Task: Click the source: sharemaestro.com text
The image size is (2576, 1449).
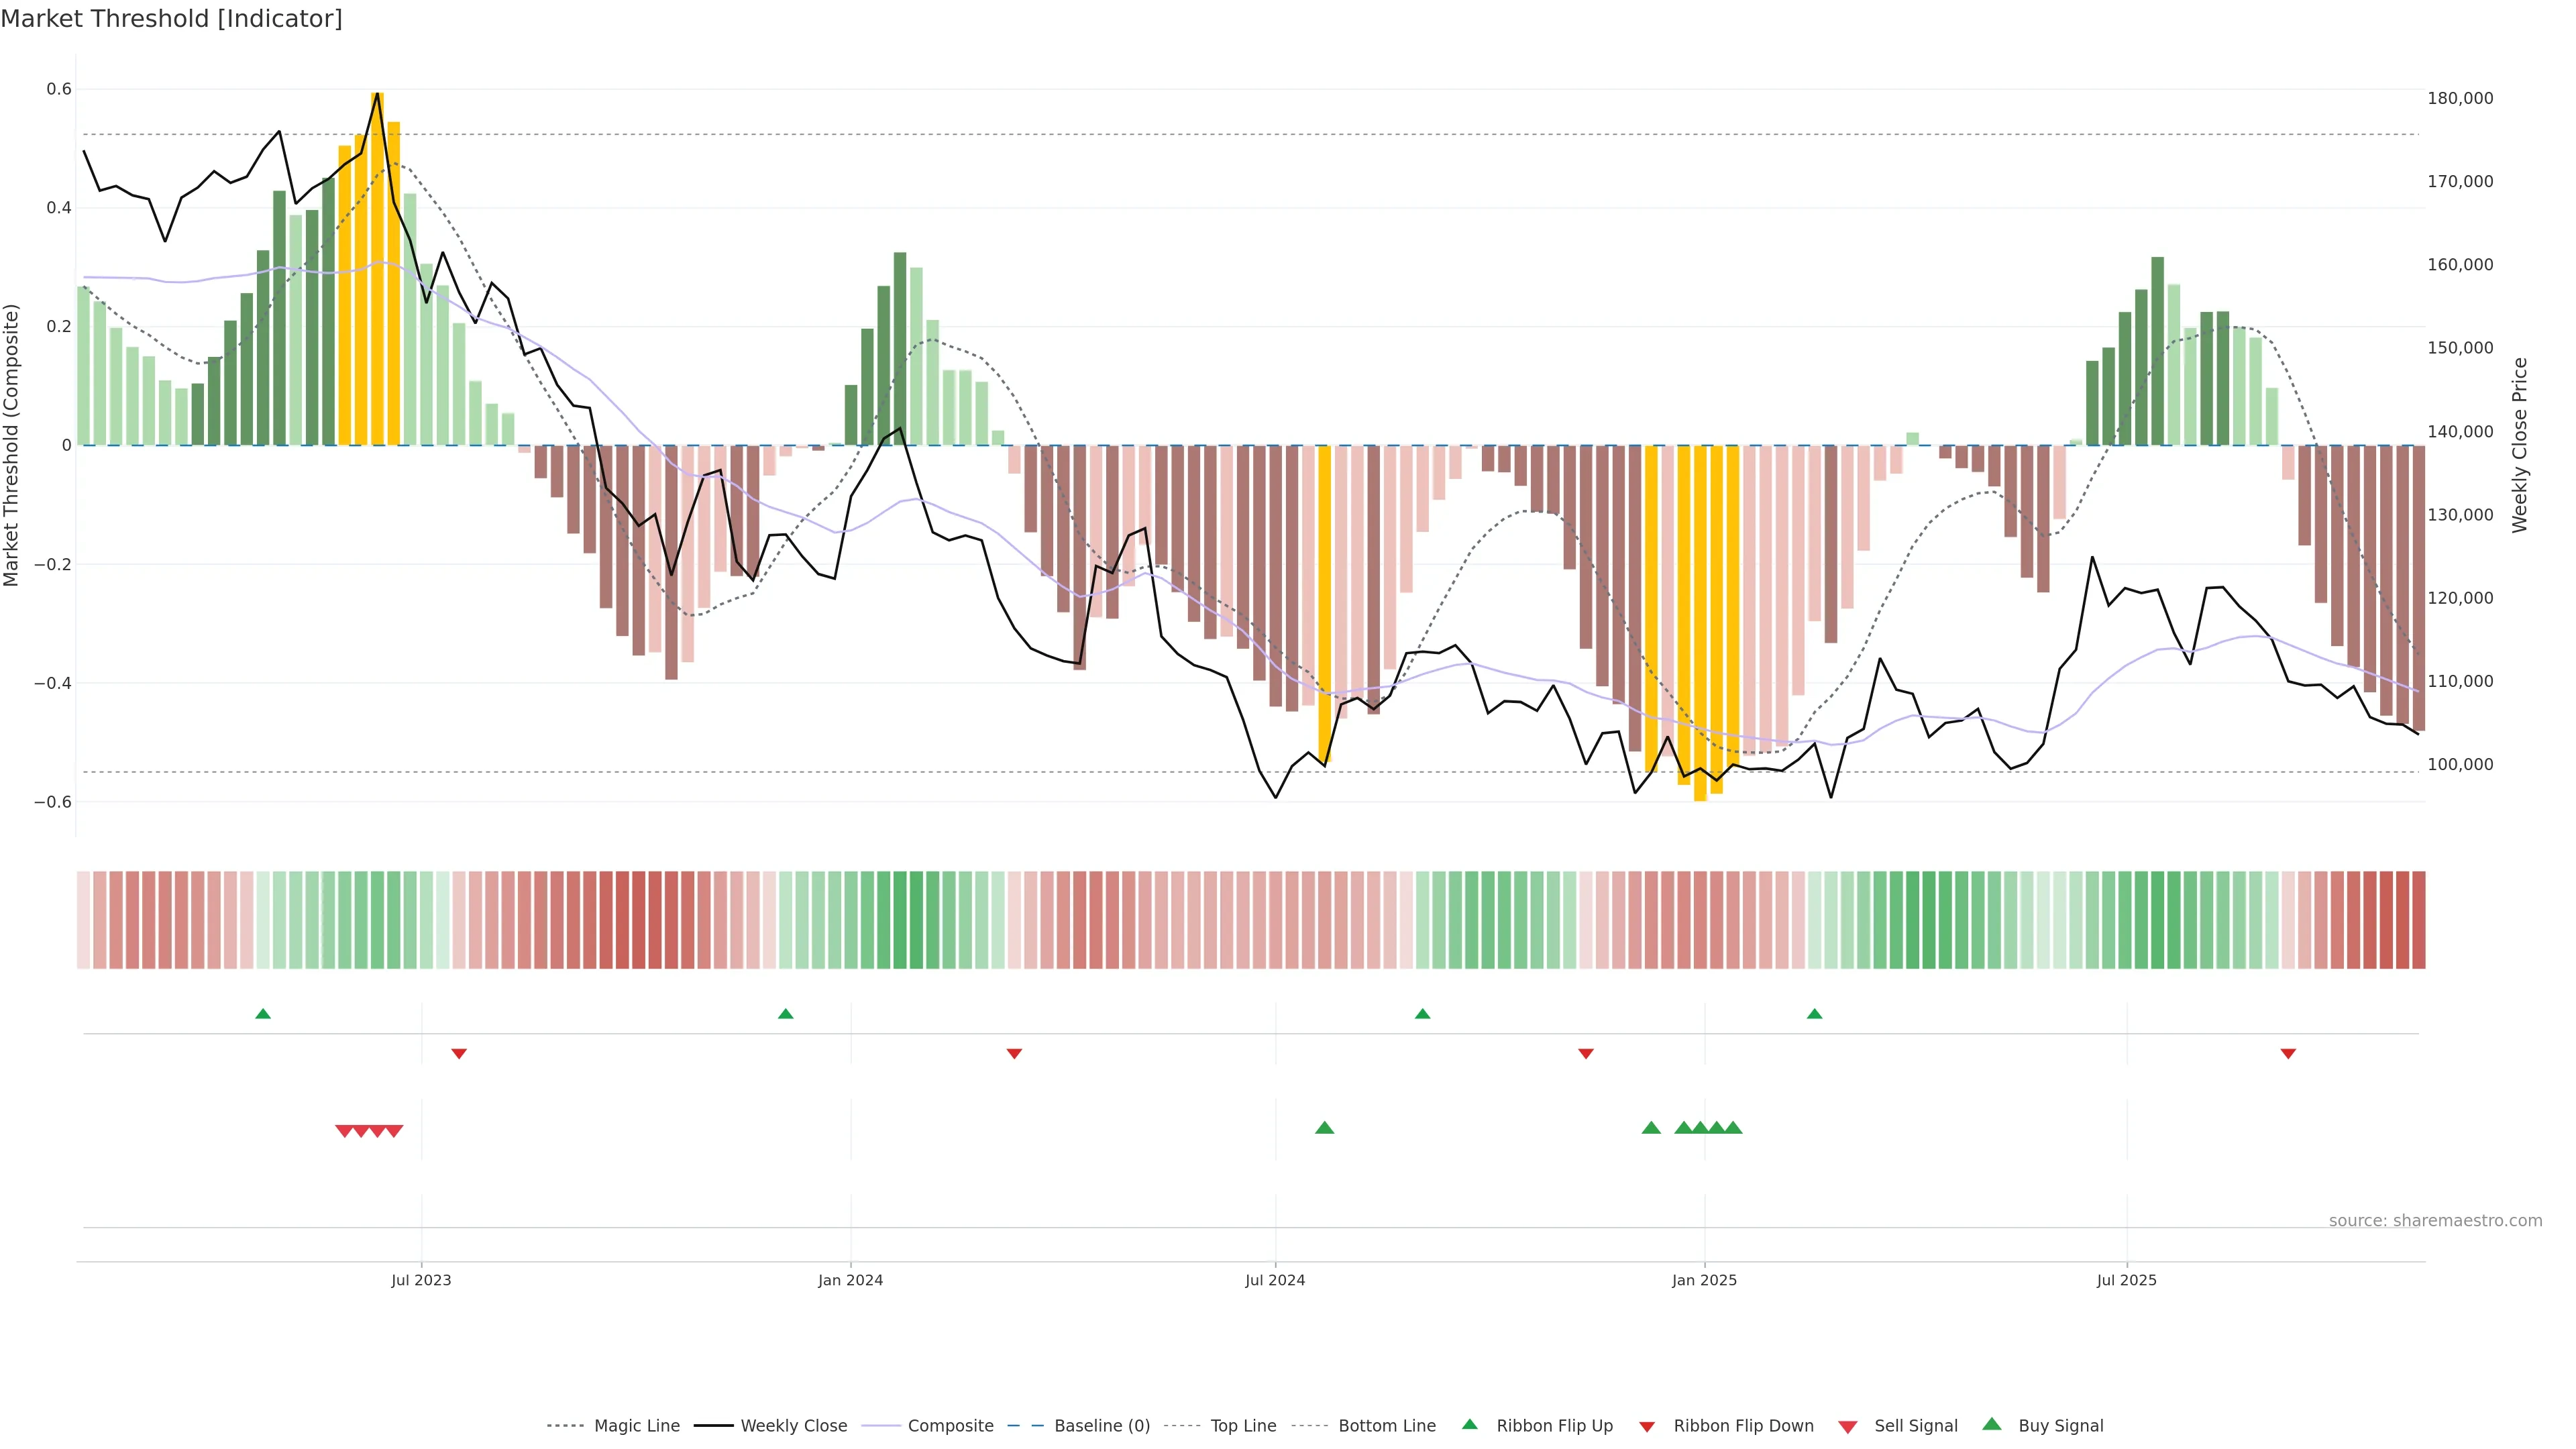Action: tap(2435, 1221)
